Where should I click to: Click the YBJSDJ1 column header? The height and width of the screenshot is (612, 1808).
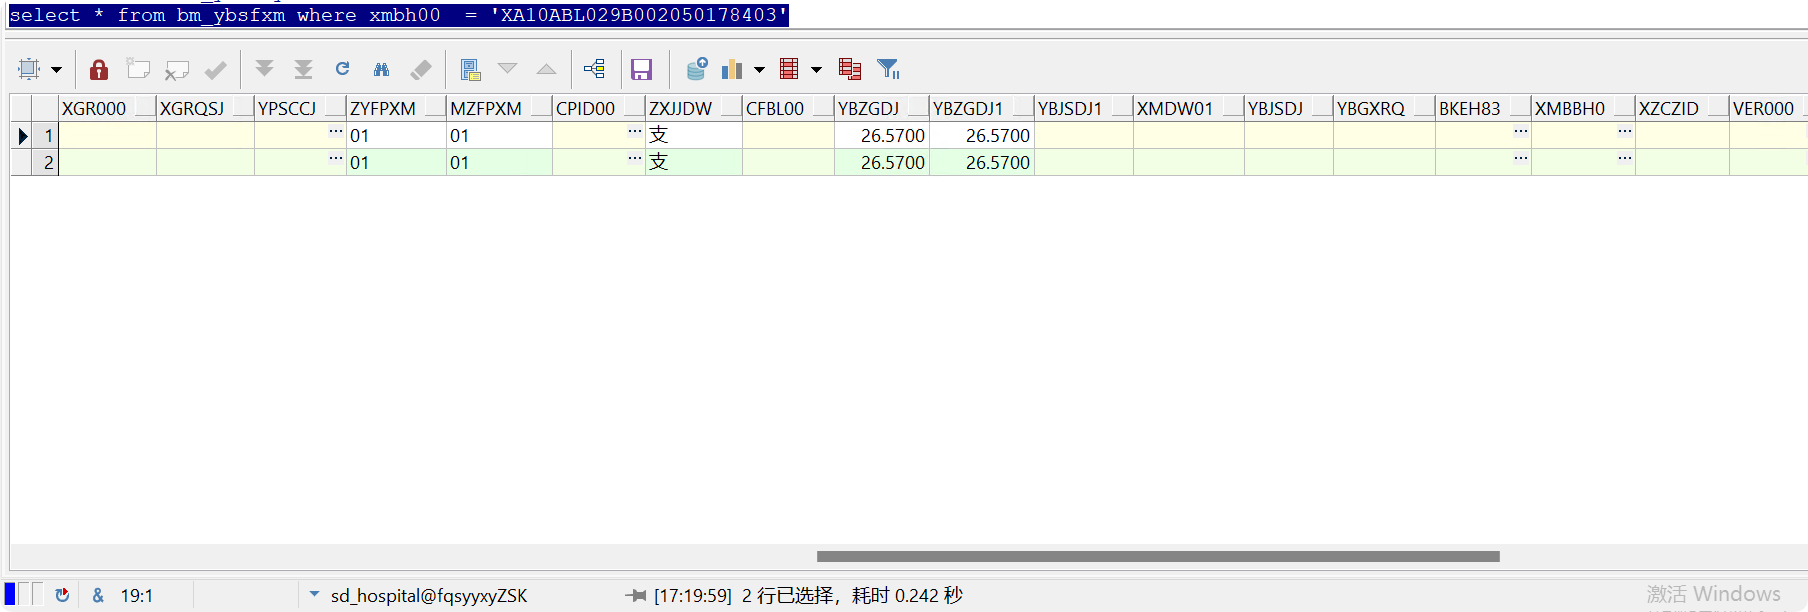click(1084, 108)
